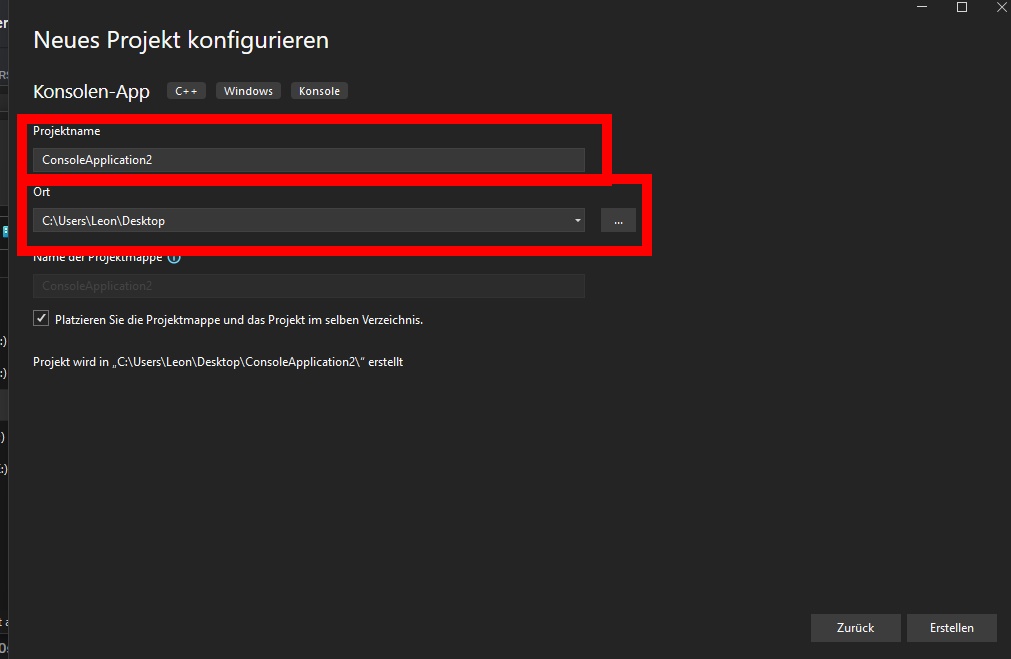This screenshot has height=659, width=1011.
Task: Maximize the project configuration window
Action: (962, 8)
